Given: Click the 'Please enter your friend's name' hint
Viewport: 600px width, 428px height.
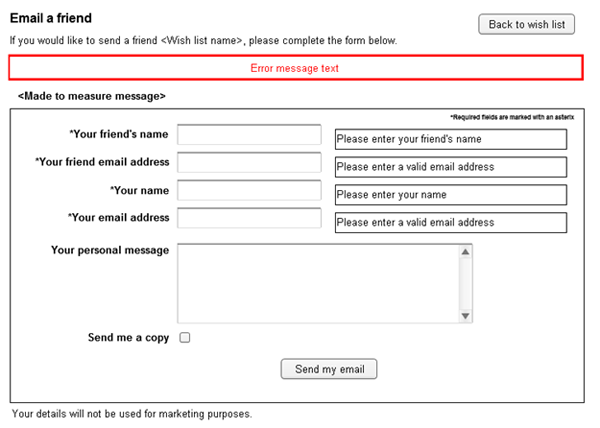Looking at the screenshot, I should pos(450,139).
